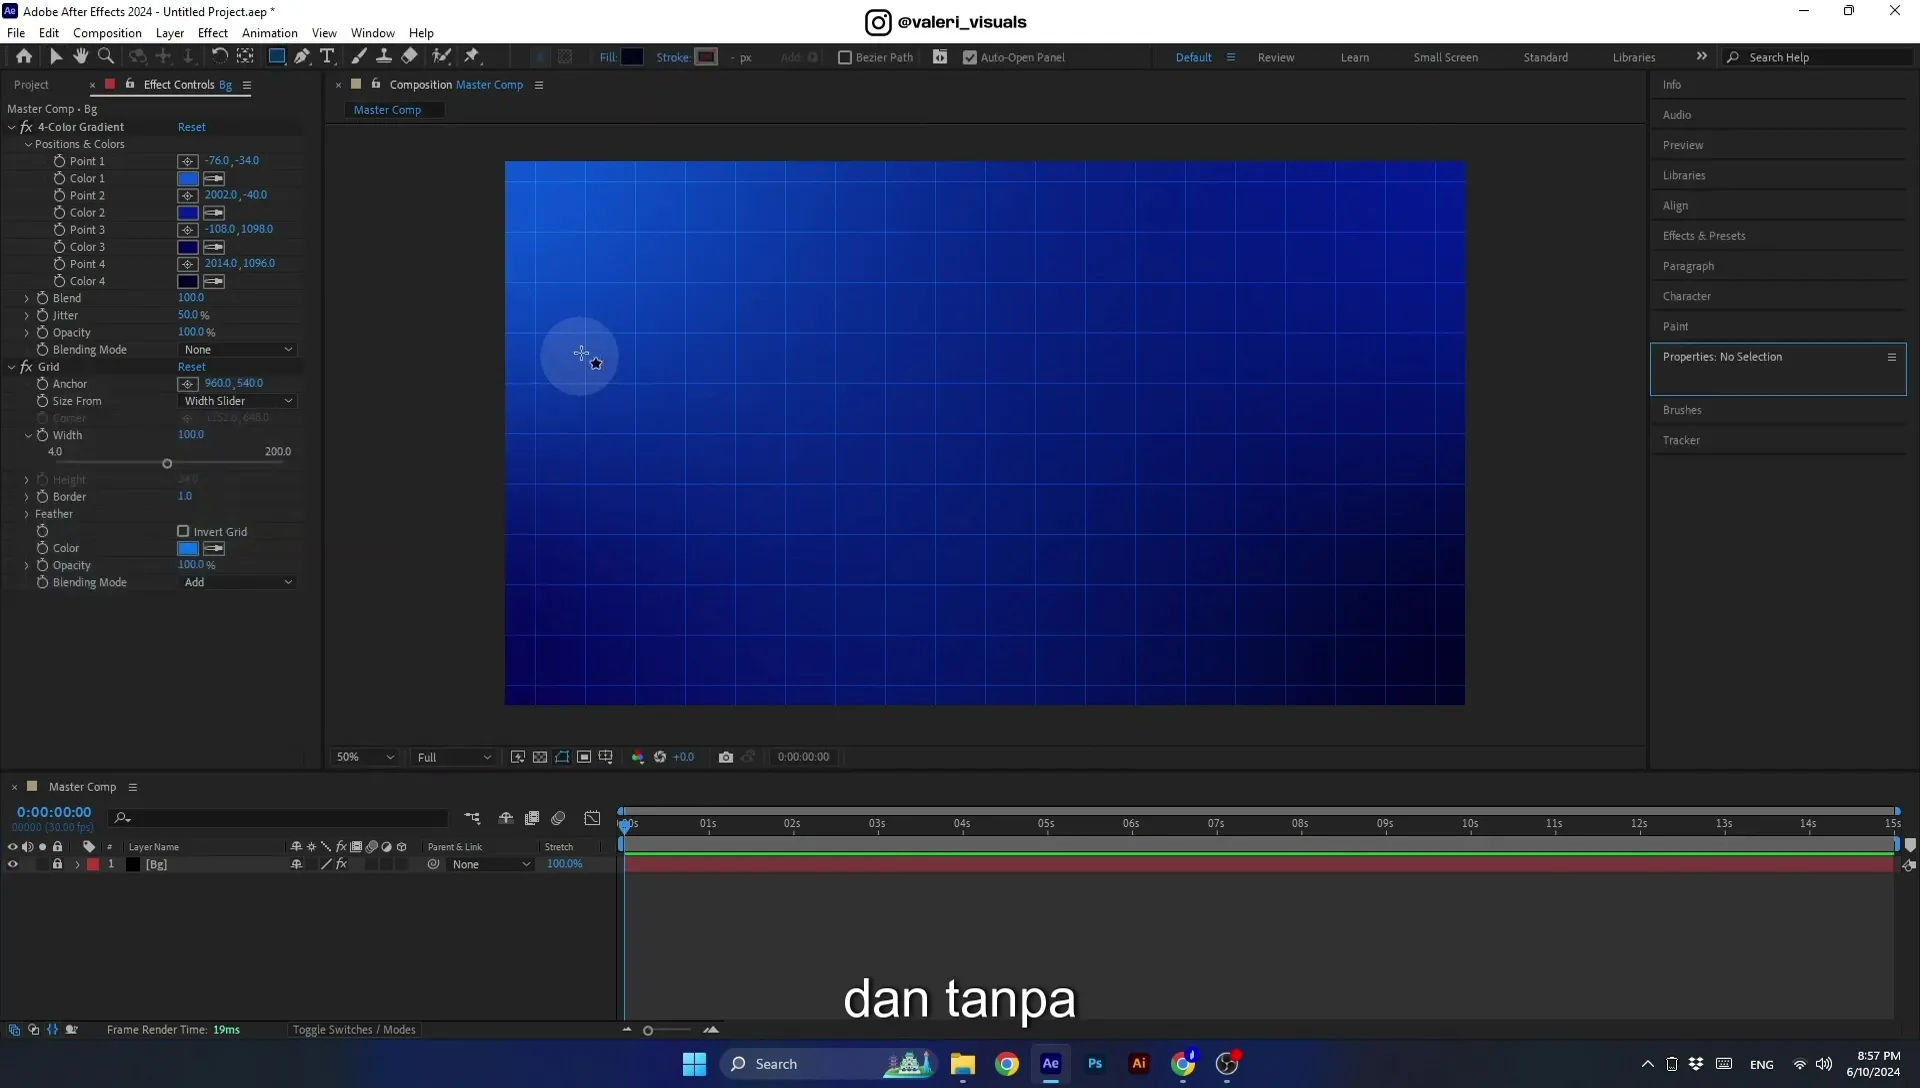Open Size From Width Slider dropdown
The width and height of the screenshot is (1920, 1088).
point(238,401)
